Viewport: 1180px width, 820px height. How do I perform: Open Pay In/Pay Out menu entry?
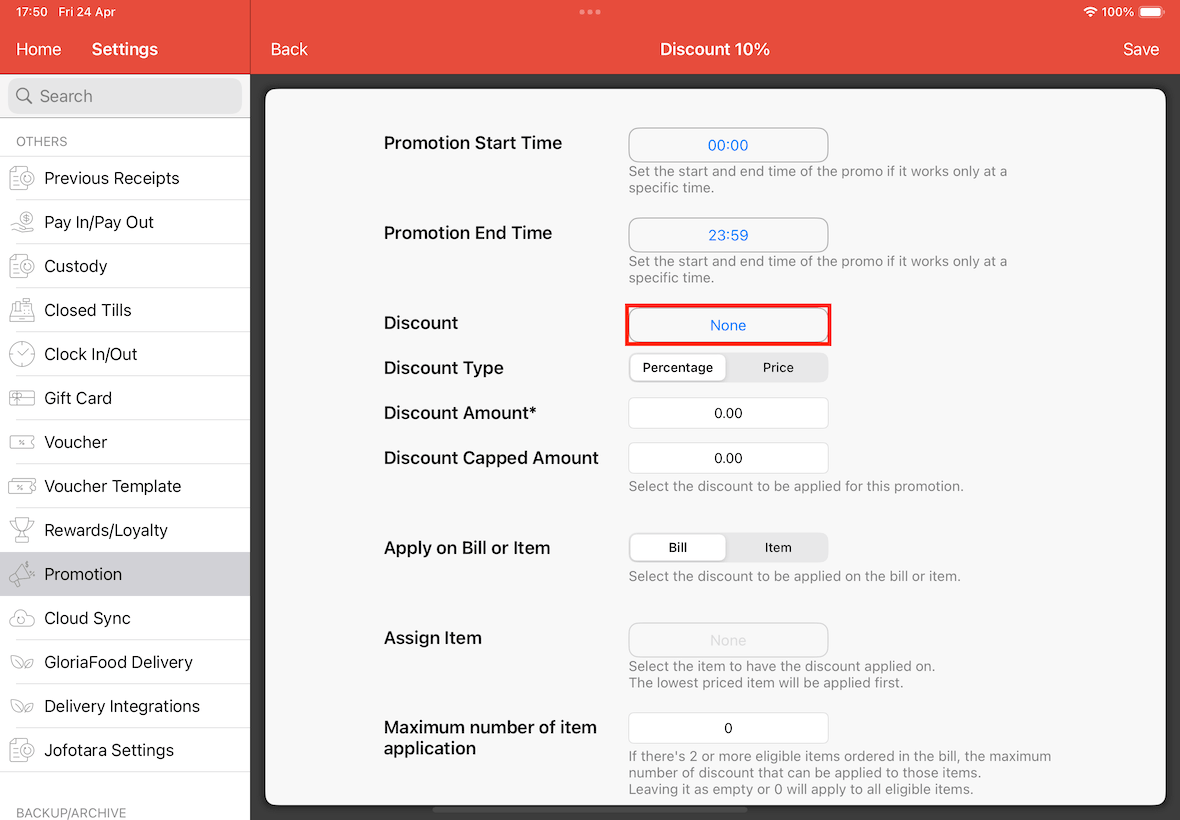pyautogui.click(x=125, y=223)
